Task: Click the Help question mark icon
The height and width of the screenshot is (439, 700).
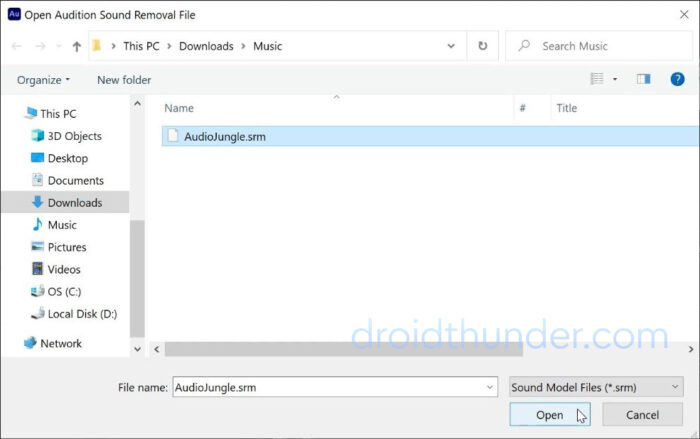Action: 677,79
